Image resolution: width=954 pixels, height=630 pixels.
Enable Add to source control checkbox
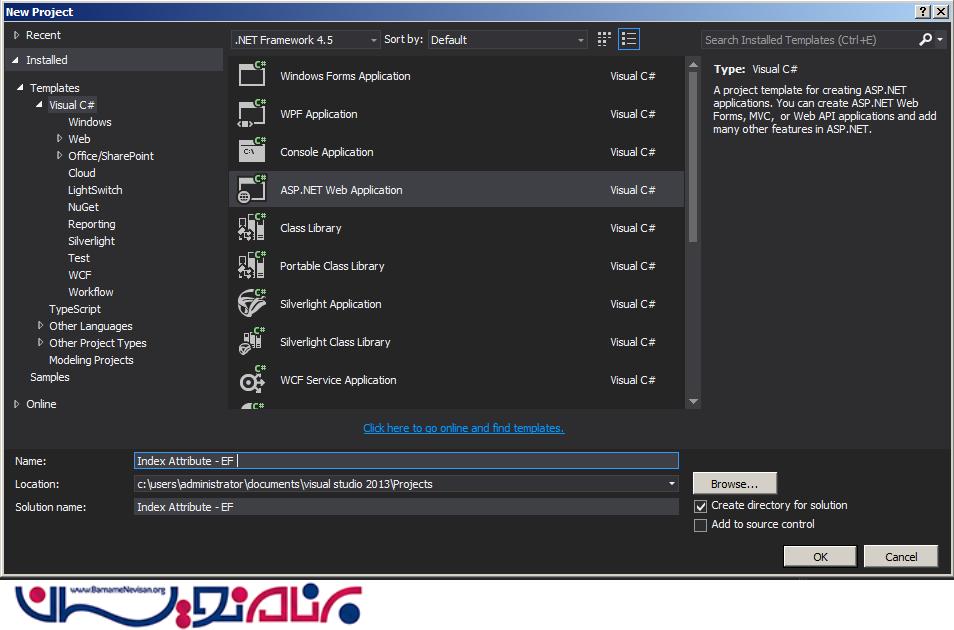[701, 526]
